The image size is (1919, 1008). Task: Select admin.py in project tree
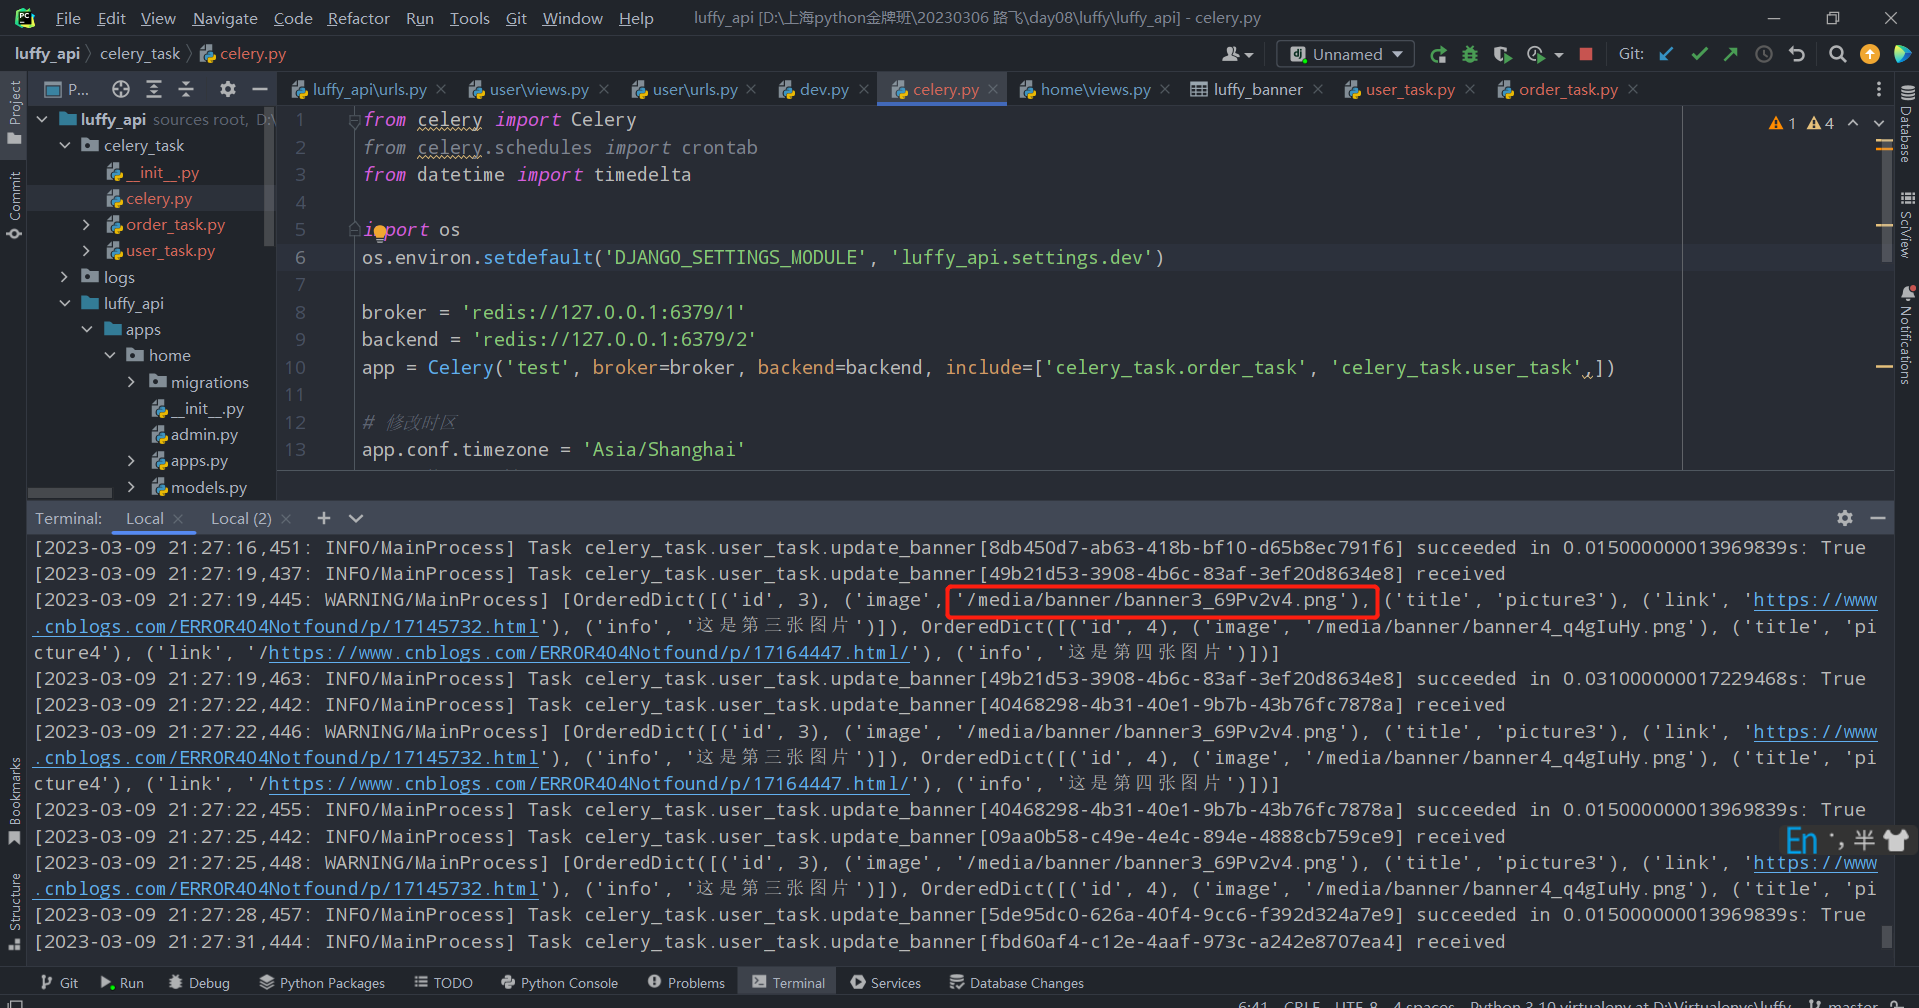click(204, 435)
